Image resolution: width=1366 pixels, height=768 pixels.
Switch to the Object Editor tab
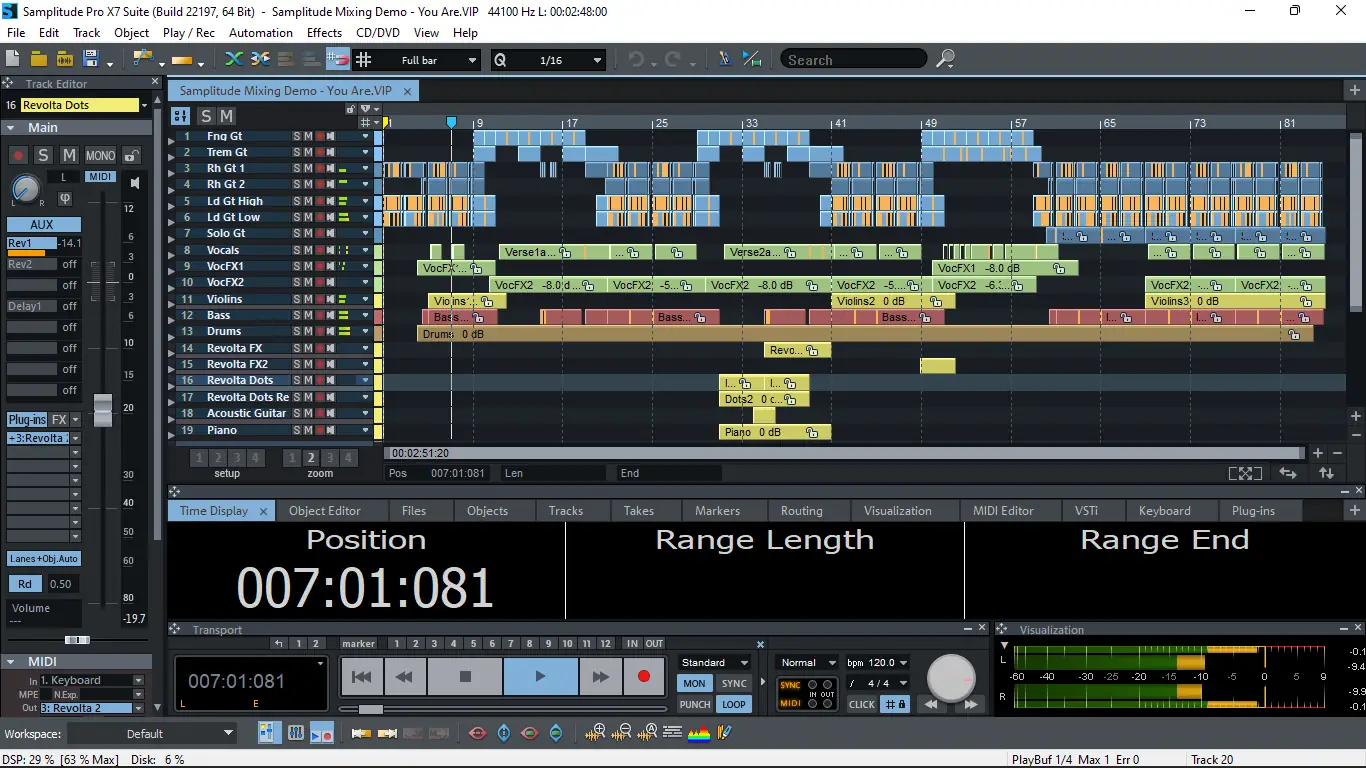click(325, 510)
